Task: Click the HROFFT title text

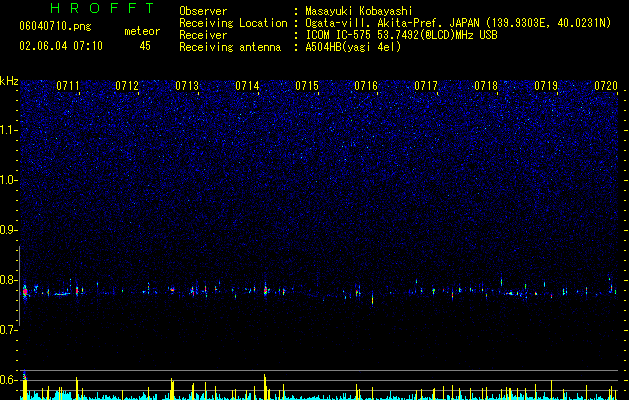Action: [103, 8]
